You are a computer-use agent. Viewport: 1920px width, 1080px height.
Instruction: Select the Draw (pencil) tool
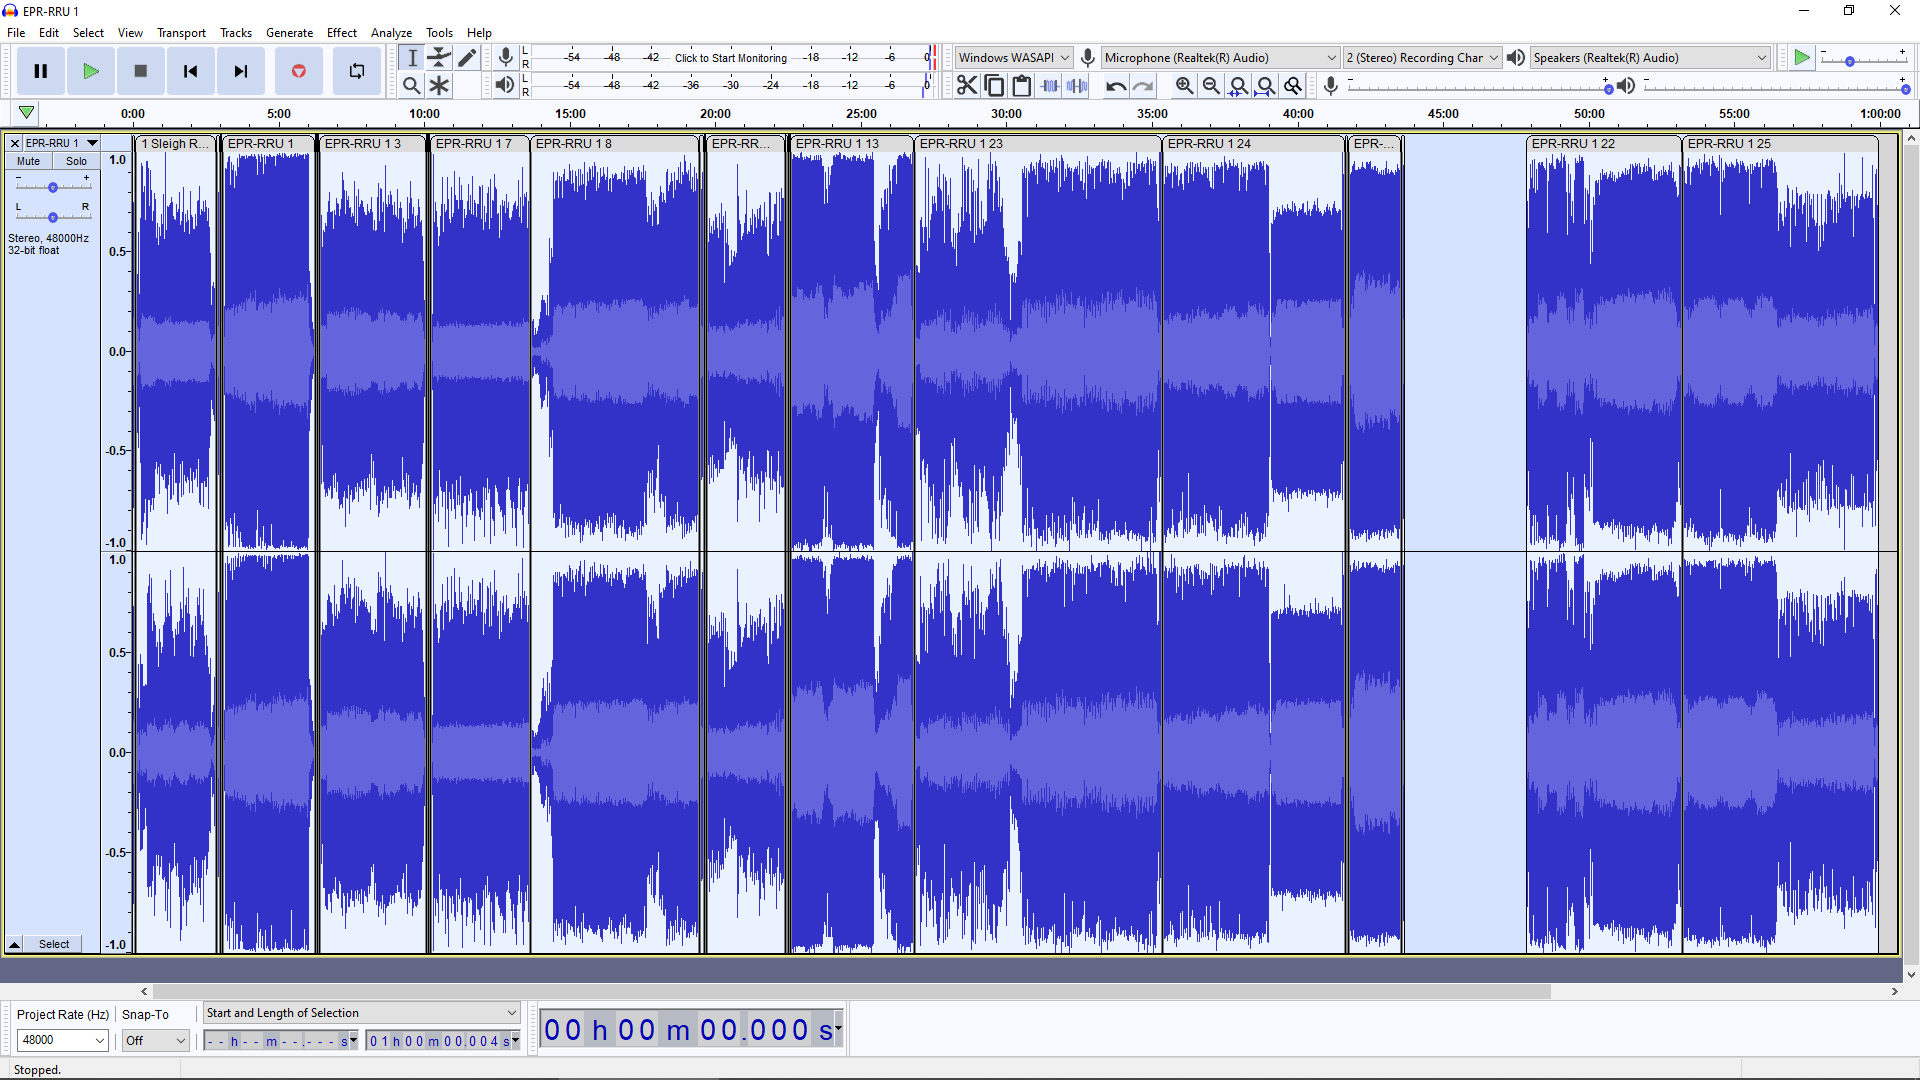coord(467,58)
